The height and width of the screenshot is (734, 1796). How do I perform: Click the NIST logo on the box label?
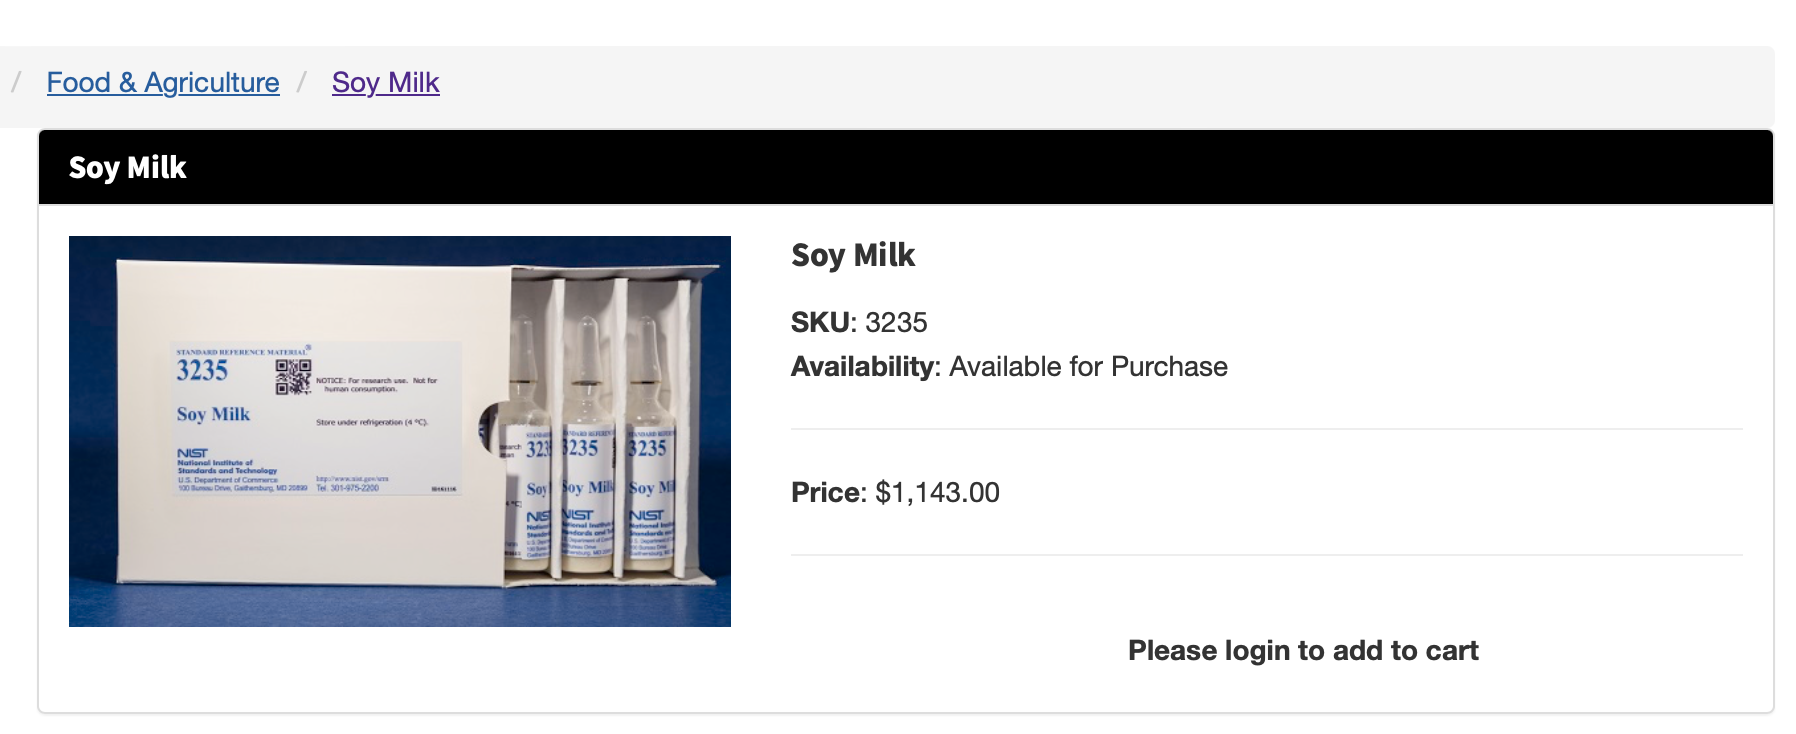click(192, 453)
